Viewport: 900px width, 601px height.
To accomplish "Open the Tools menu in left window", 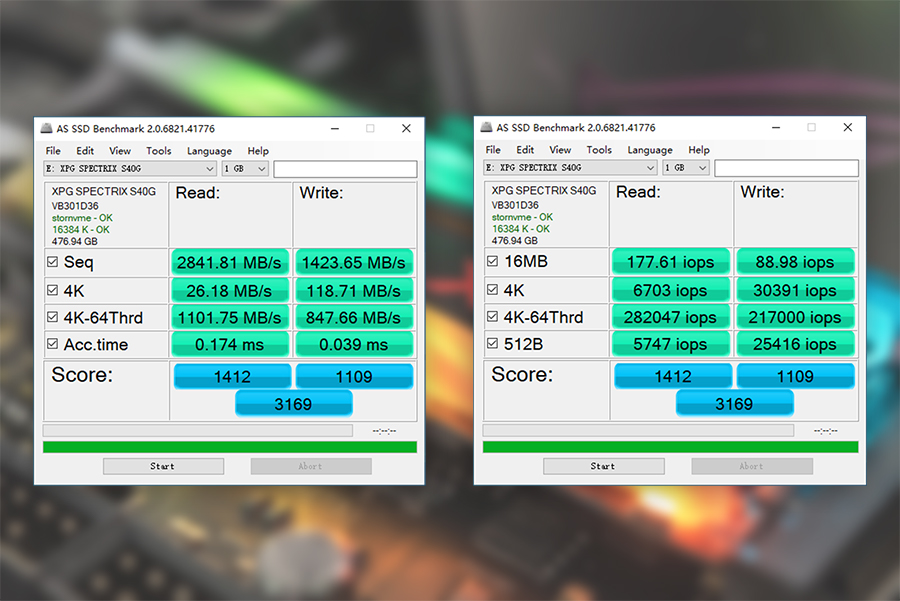I will pos(158,151).
